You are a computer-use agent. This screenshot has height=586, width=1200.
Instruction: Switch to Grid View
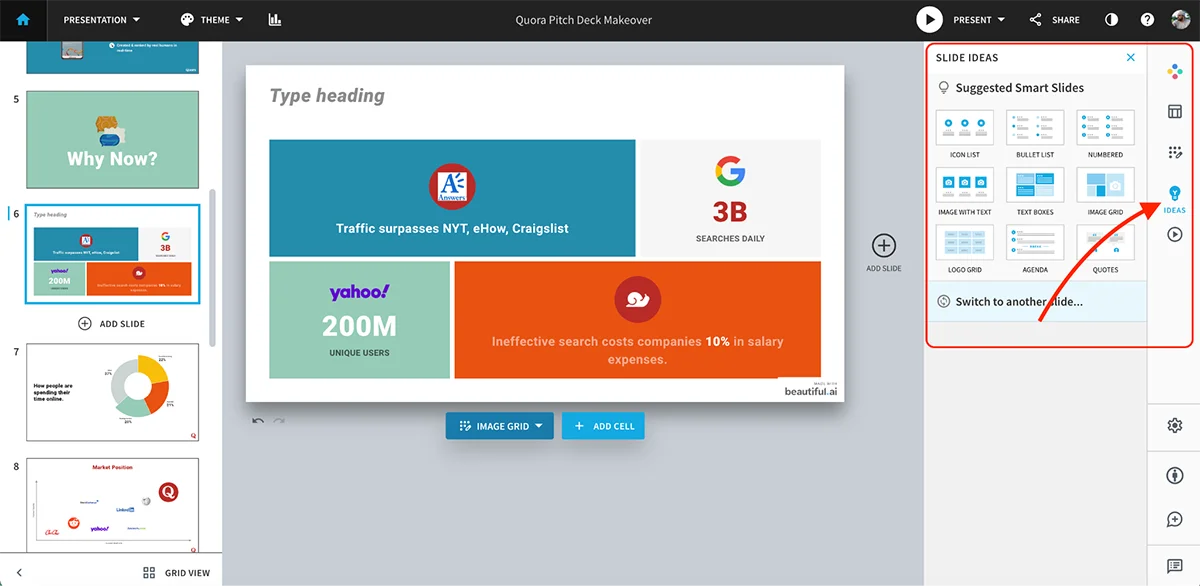coord(177,573)
